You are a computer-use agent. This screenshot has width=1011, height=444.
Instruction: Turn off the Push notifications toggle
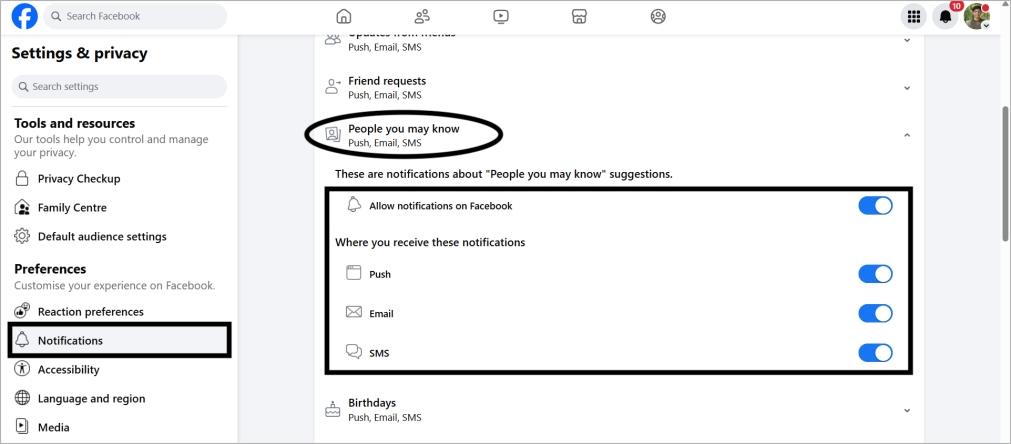pyautogui.click(x=875, y=274)
